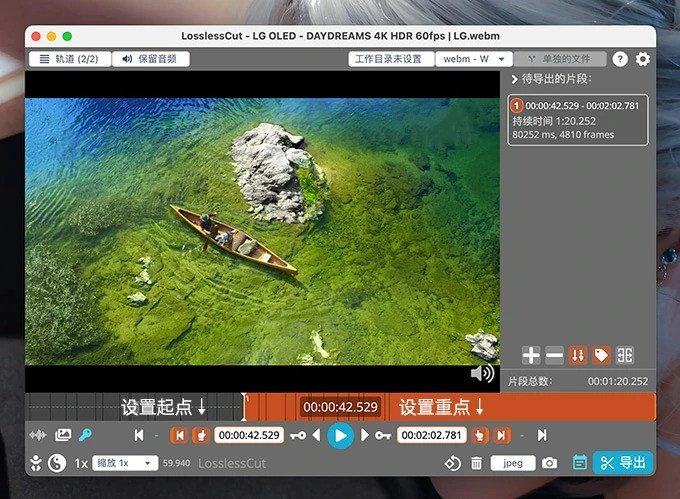
Task: Click the 59.940 frame rate value
Action: [x=177, y=463]
